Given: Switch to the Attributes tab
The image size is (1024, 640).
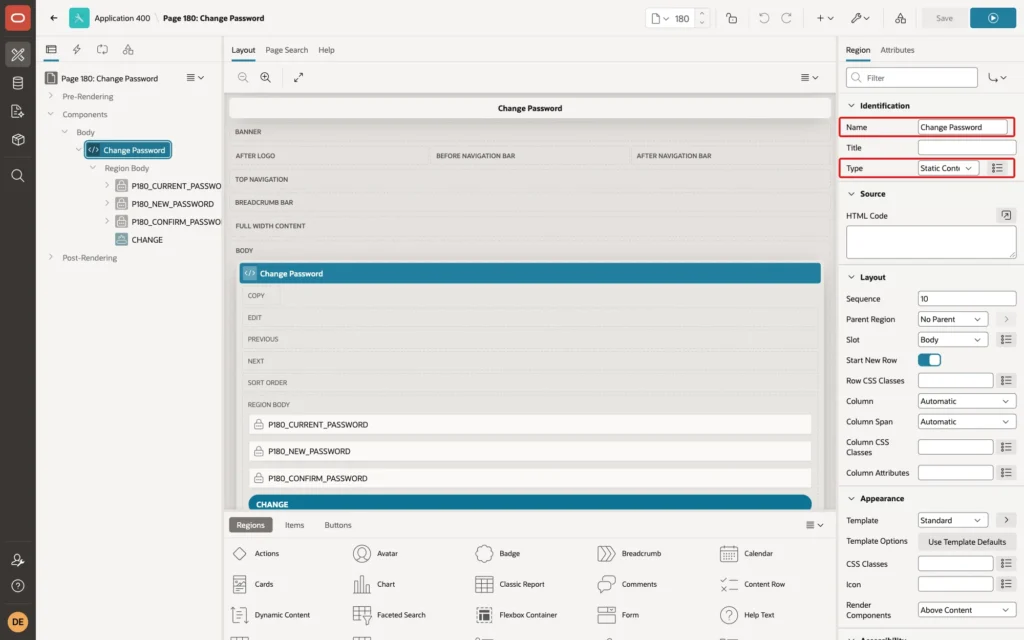Looking at the screenshot, I should (897, 50).
